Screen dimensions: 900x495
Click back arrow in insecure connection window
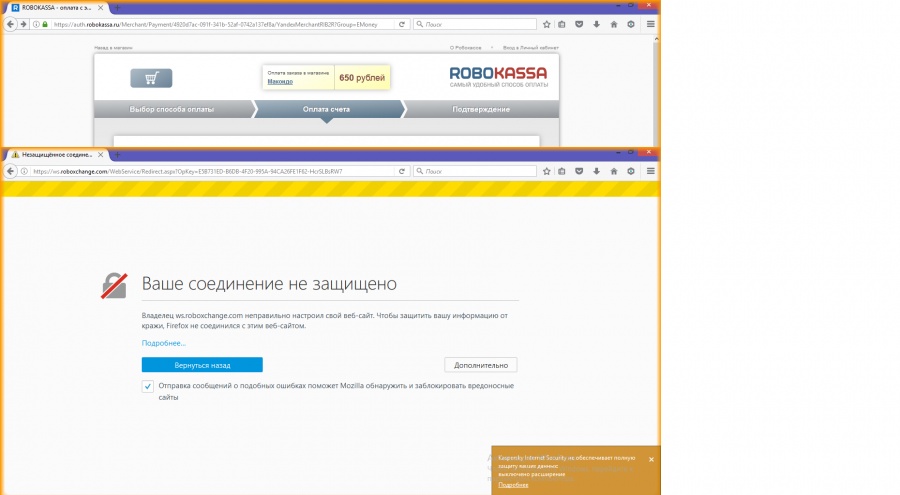click(x=10, y=171)
